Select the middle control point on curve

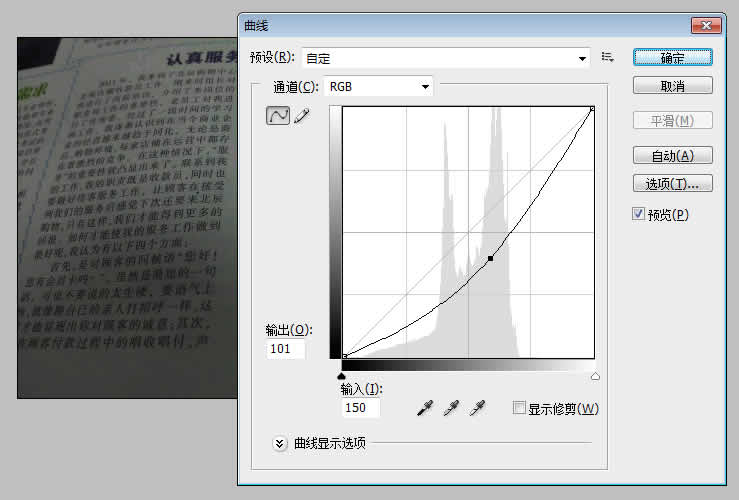[490, 259]
